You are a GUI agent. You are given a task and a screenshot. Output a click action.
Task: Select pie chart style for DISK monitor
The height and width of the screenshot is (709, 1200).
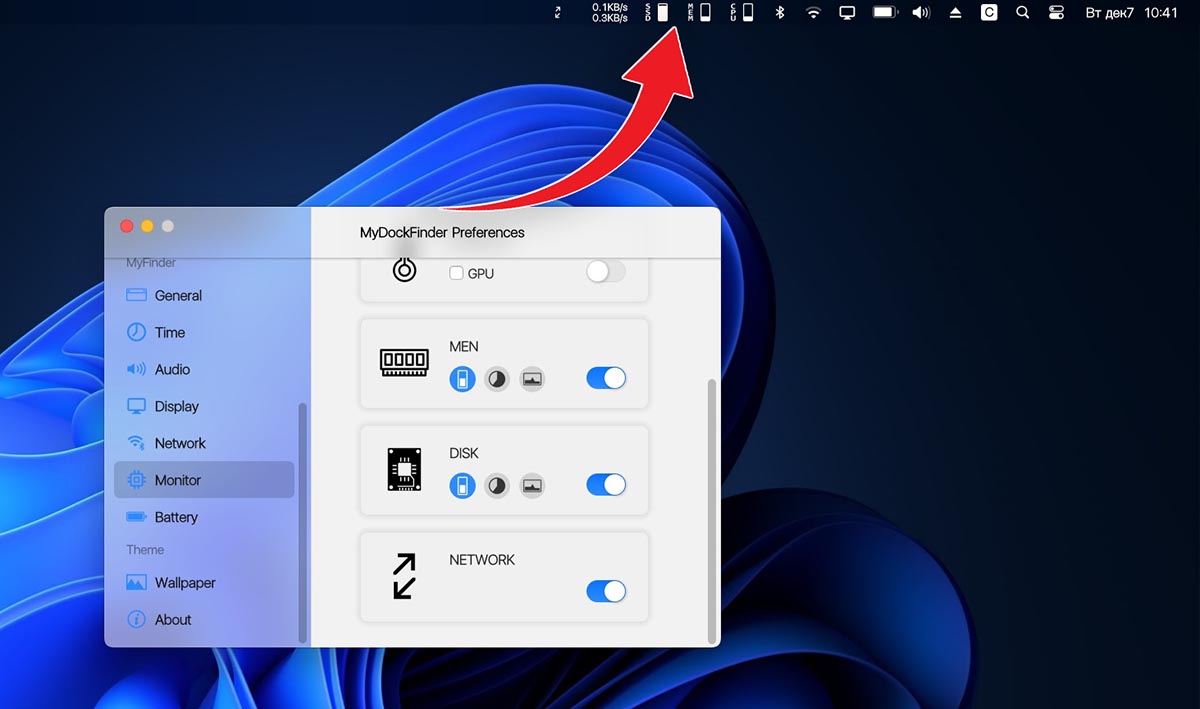(x=497, y=486)
